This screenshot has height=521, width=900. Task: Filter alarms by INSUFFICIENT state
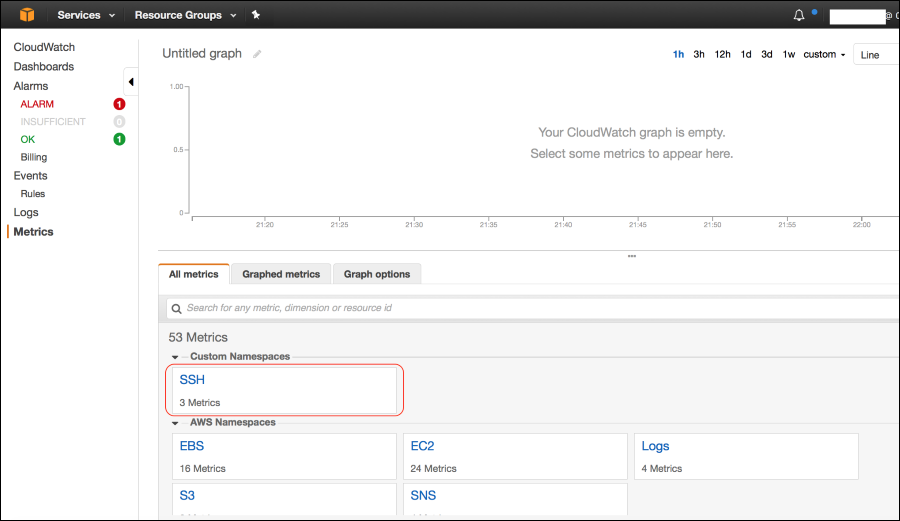(53, 122)
